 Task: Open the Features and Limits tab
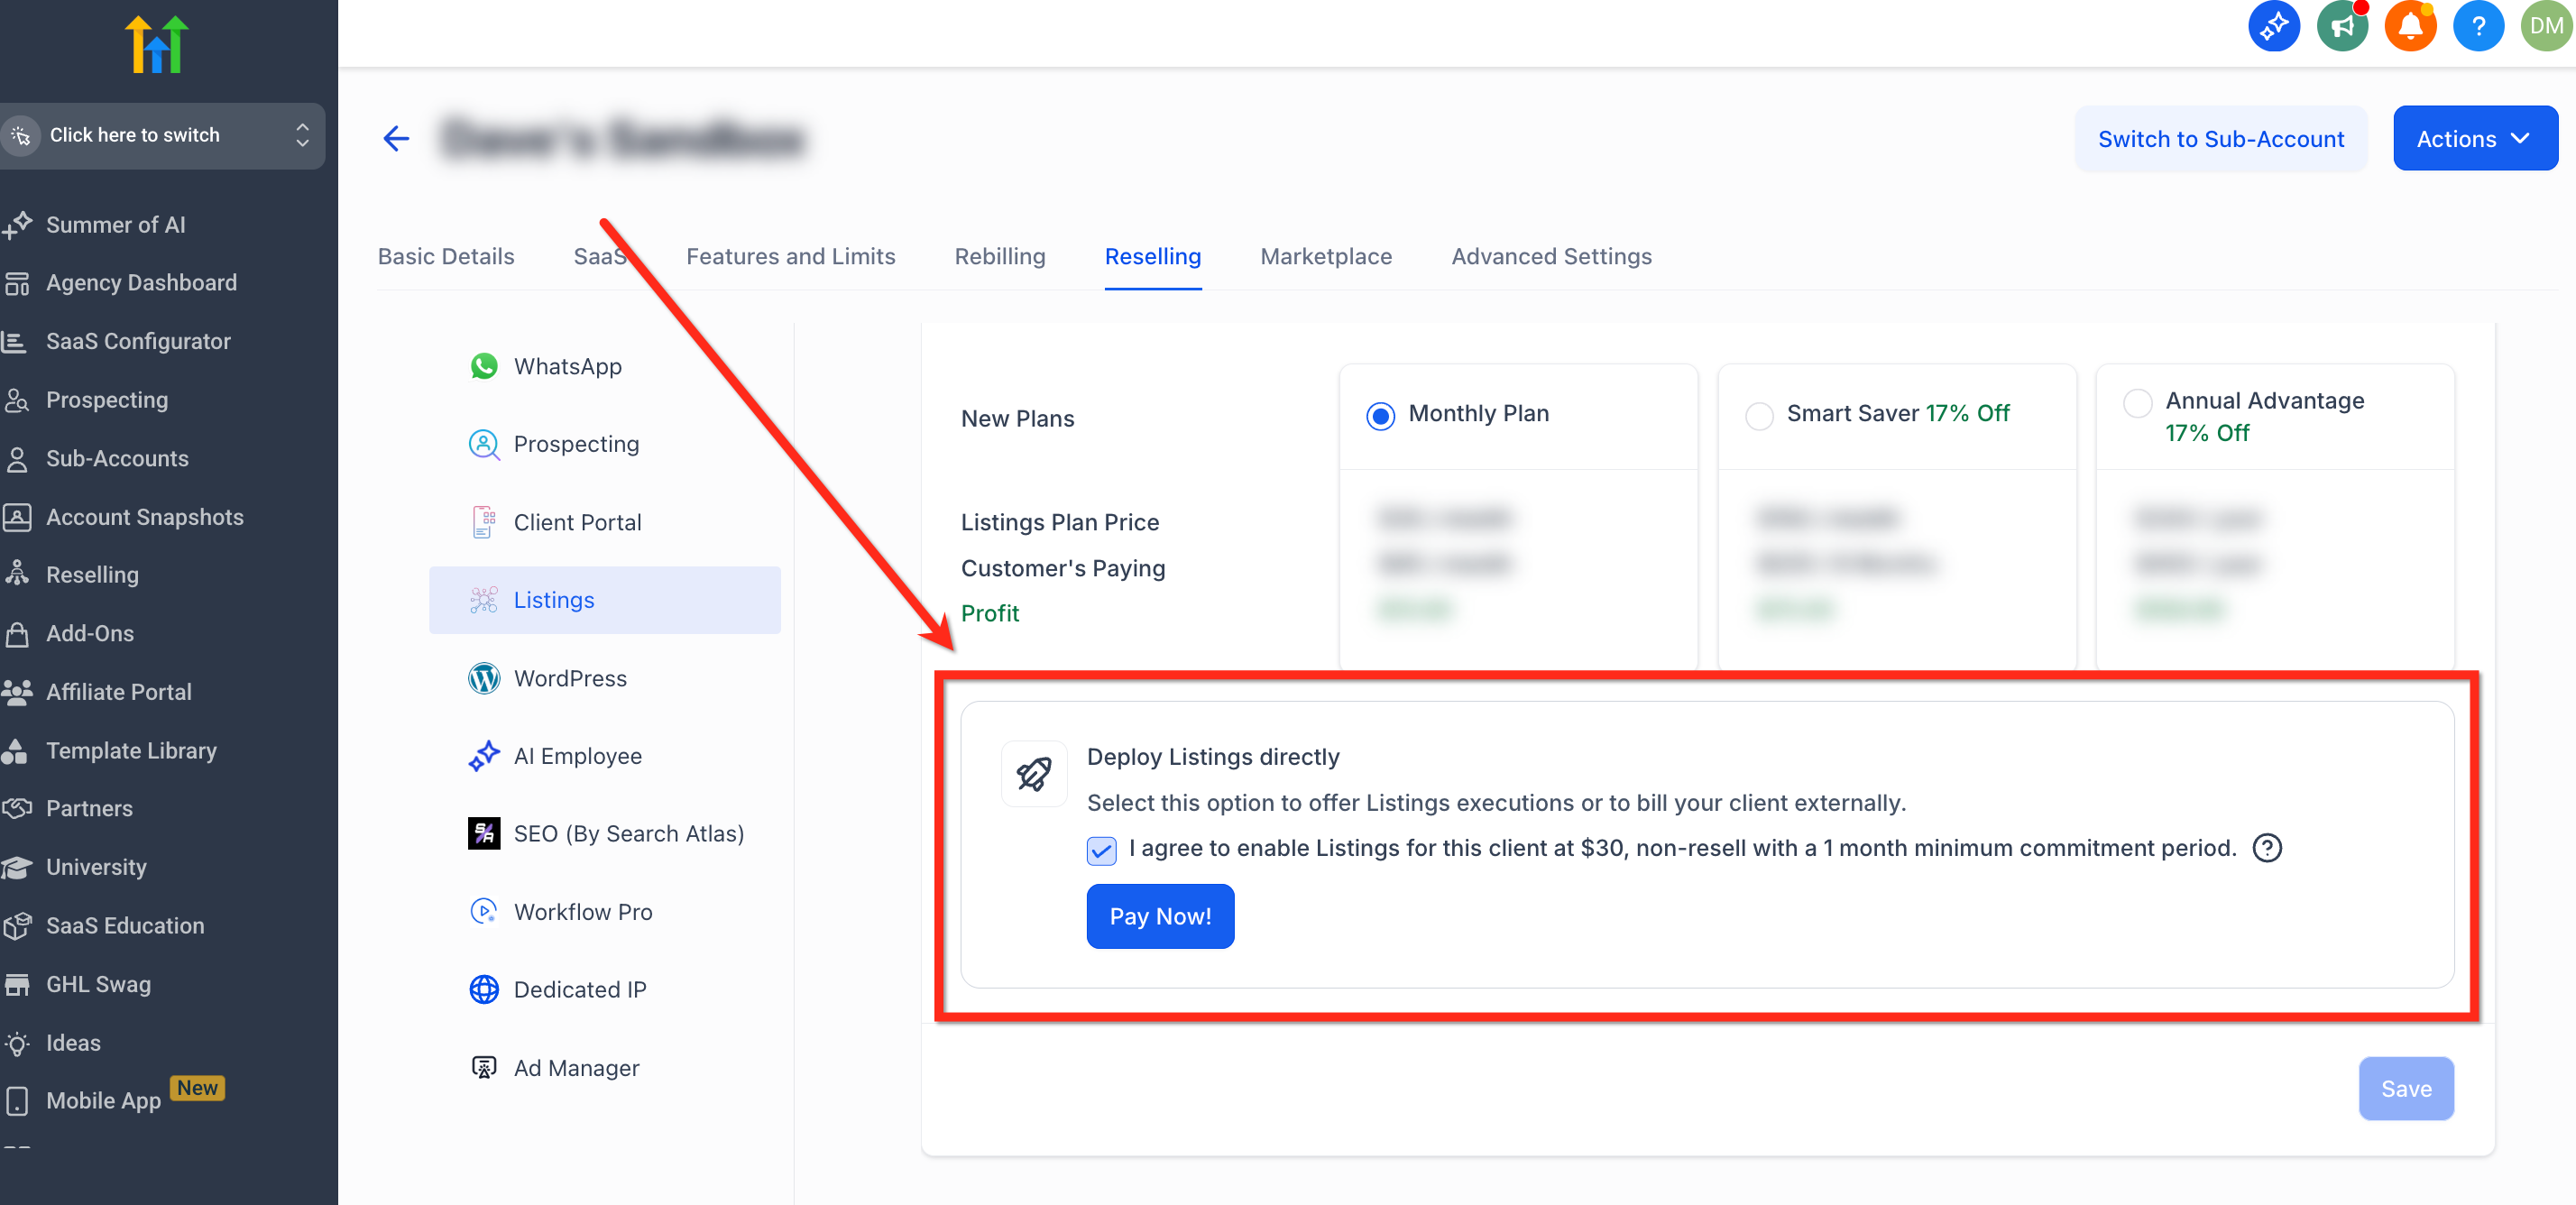[x=790, y=257]
